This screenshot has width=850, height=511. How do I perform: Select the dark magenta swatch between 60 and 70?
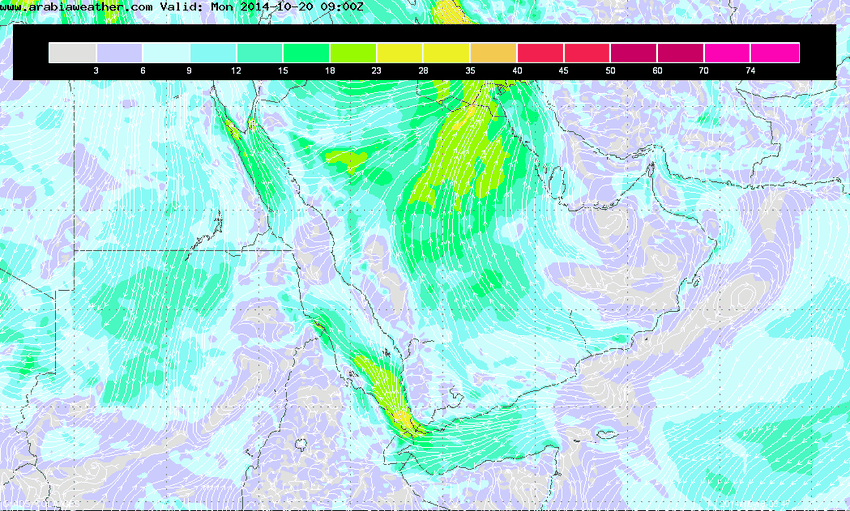coord(681,52)
